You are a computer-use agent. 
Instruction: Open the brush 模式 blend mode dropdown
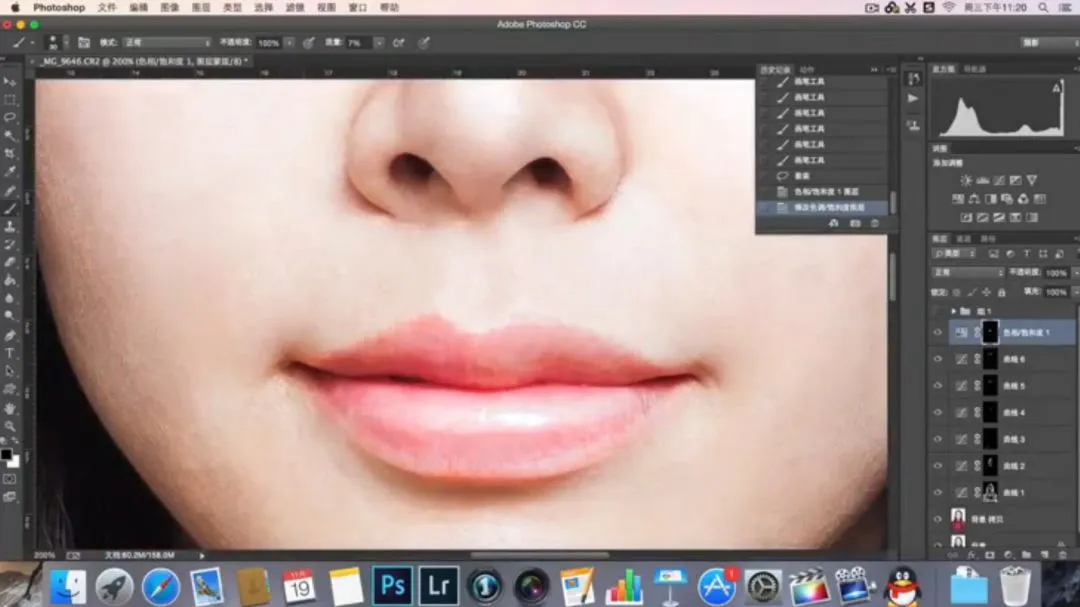[x=166, y=43]
